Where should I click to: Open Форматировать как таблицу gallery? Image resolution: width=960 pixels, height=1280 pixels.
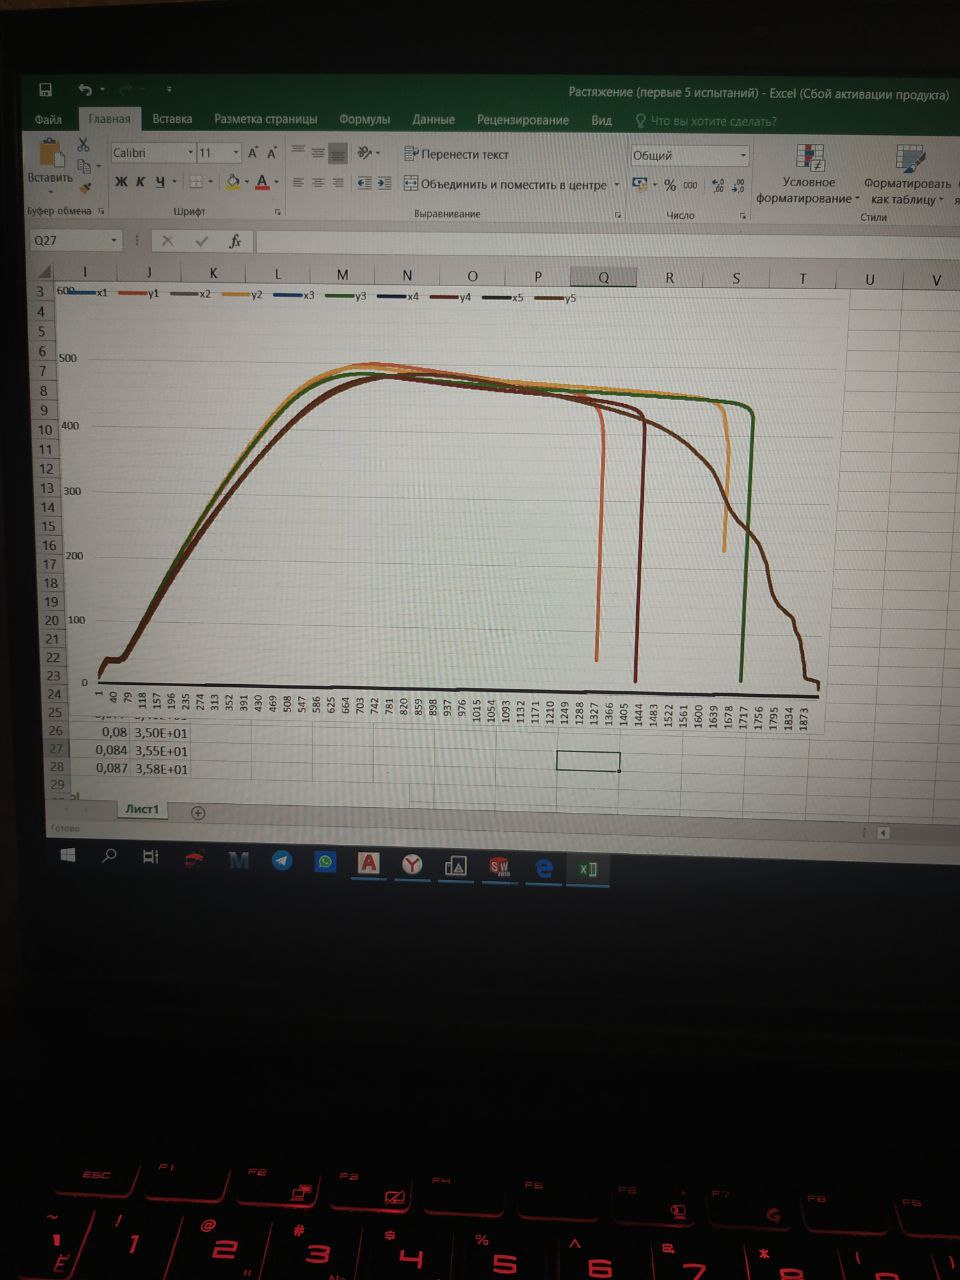[907, 175]
